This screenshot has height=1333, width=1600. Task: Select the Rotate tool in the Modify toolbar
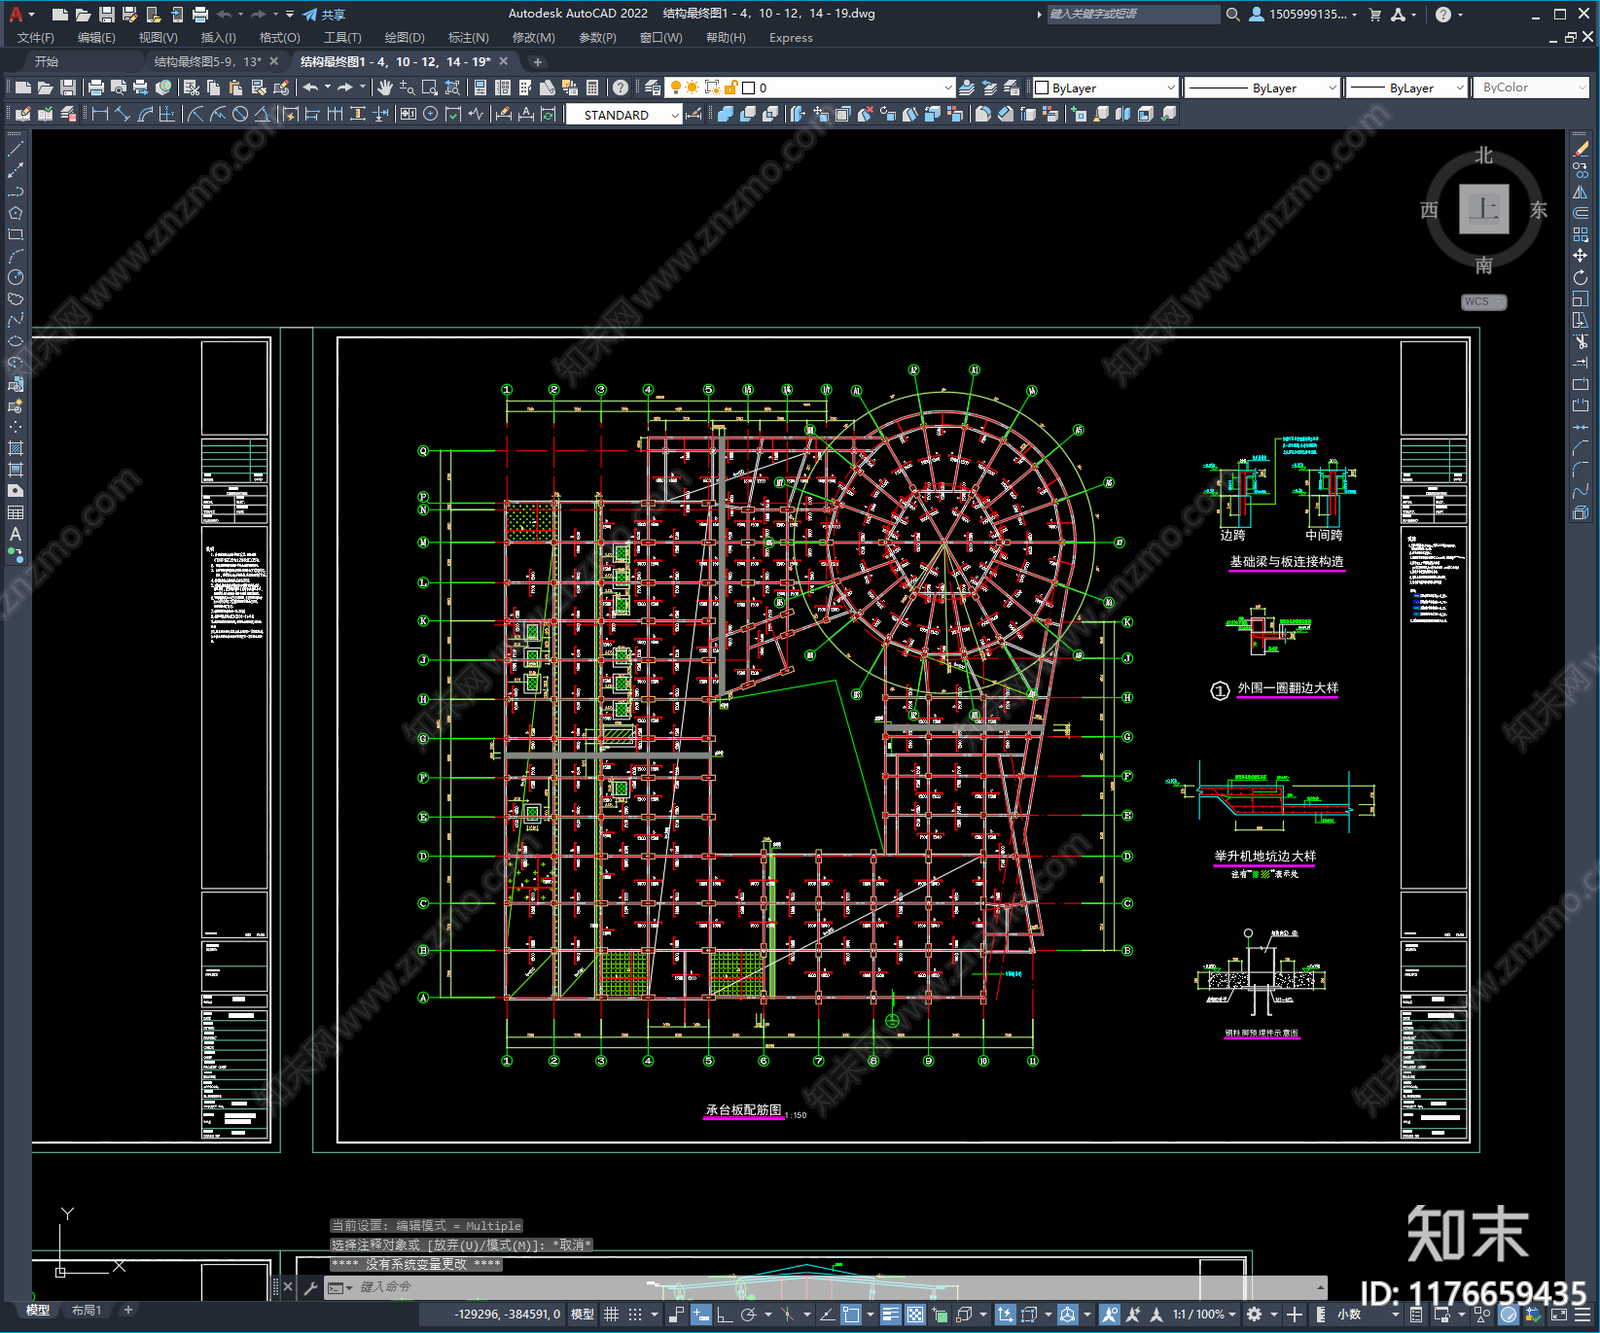[1580, 277]
